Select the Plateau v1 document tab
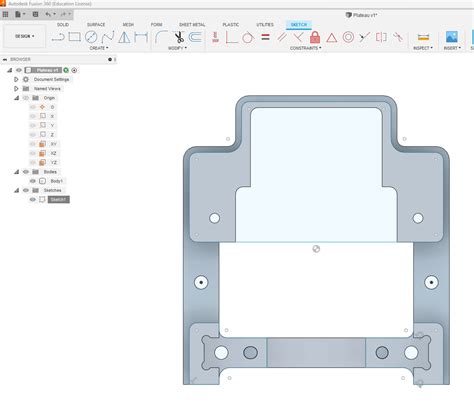The height and width of the screenshot is (404, 474). pyautogui.click(x=362, y=15)
